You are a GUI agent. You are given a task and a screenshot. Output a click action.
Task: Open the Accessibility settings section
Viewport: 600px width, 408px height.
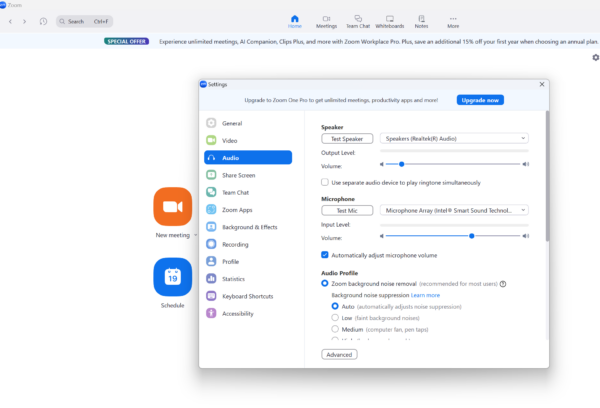pyautogui.click(x=238, y=313)
